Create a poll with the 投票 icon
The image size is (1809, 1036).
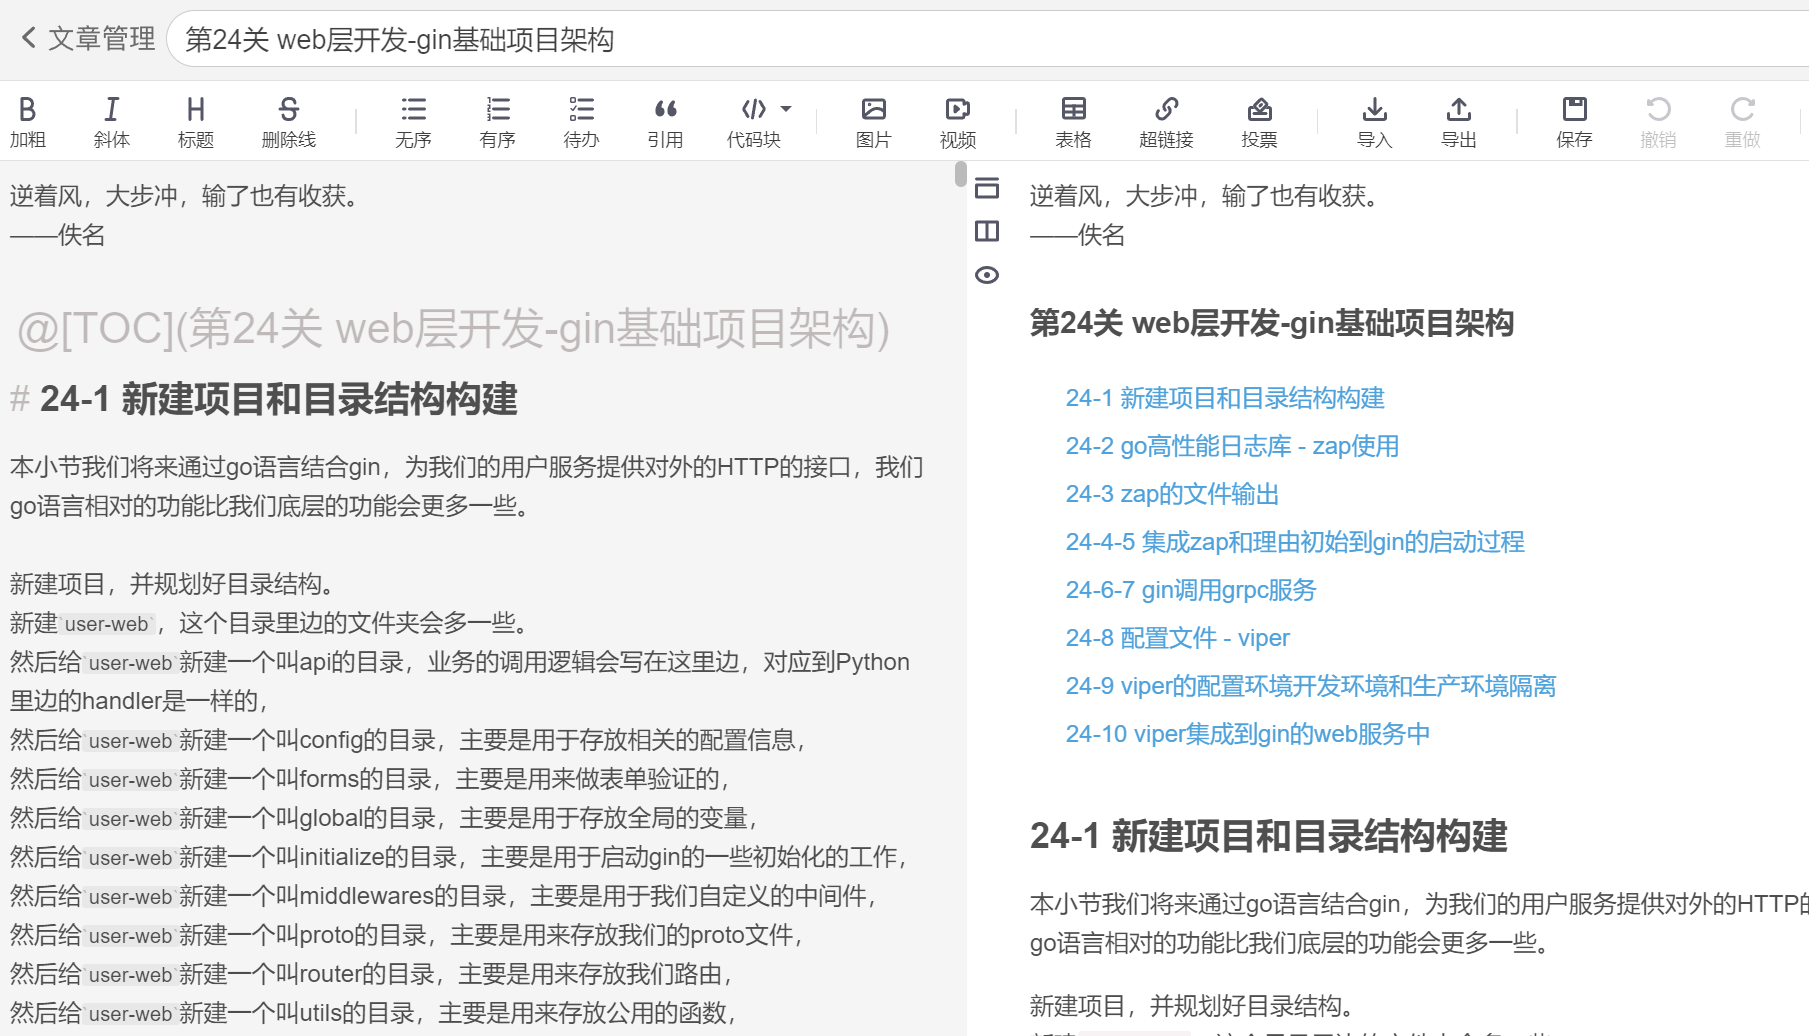(1259, 120)
